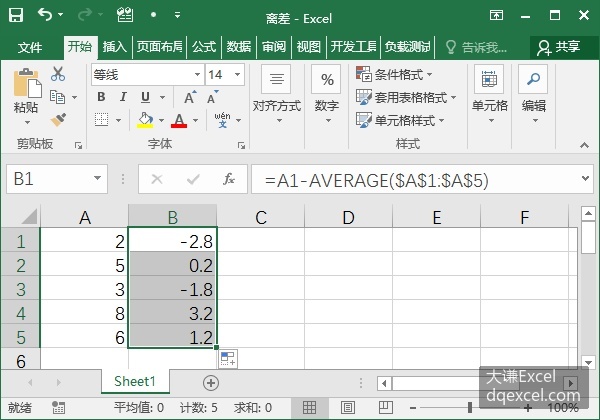
Task: Open the undo history dropdown arrow
Action: 61,15
